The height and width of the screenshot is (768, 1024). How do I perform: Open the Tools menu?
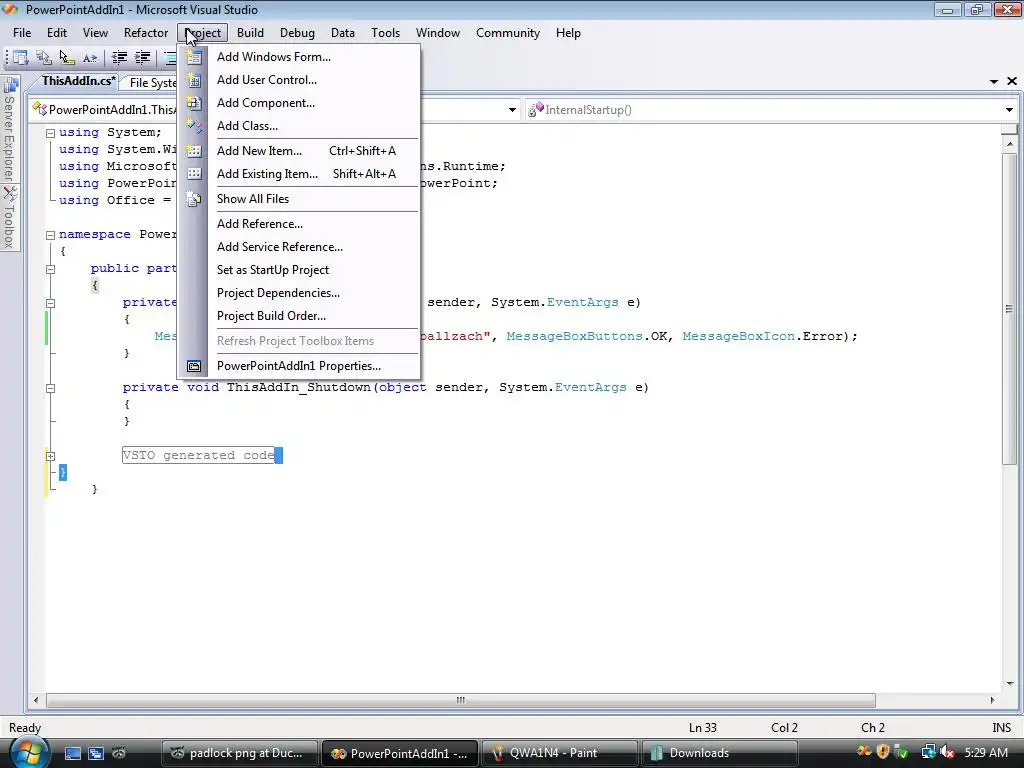click(x=385, y=33)
